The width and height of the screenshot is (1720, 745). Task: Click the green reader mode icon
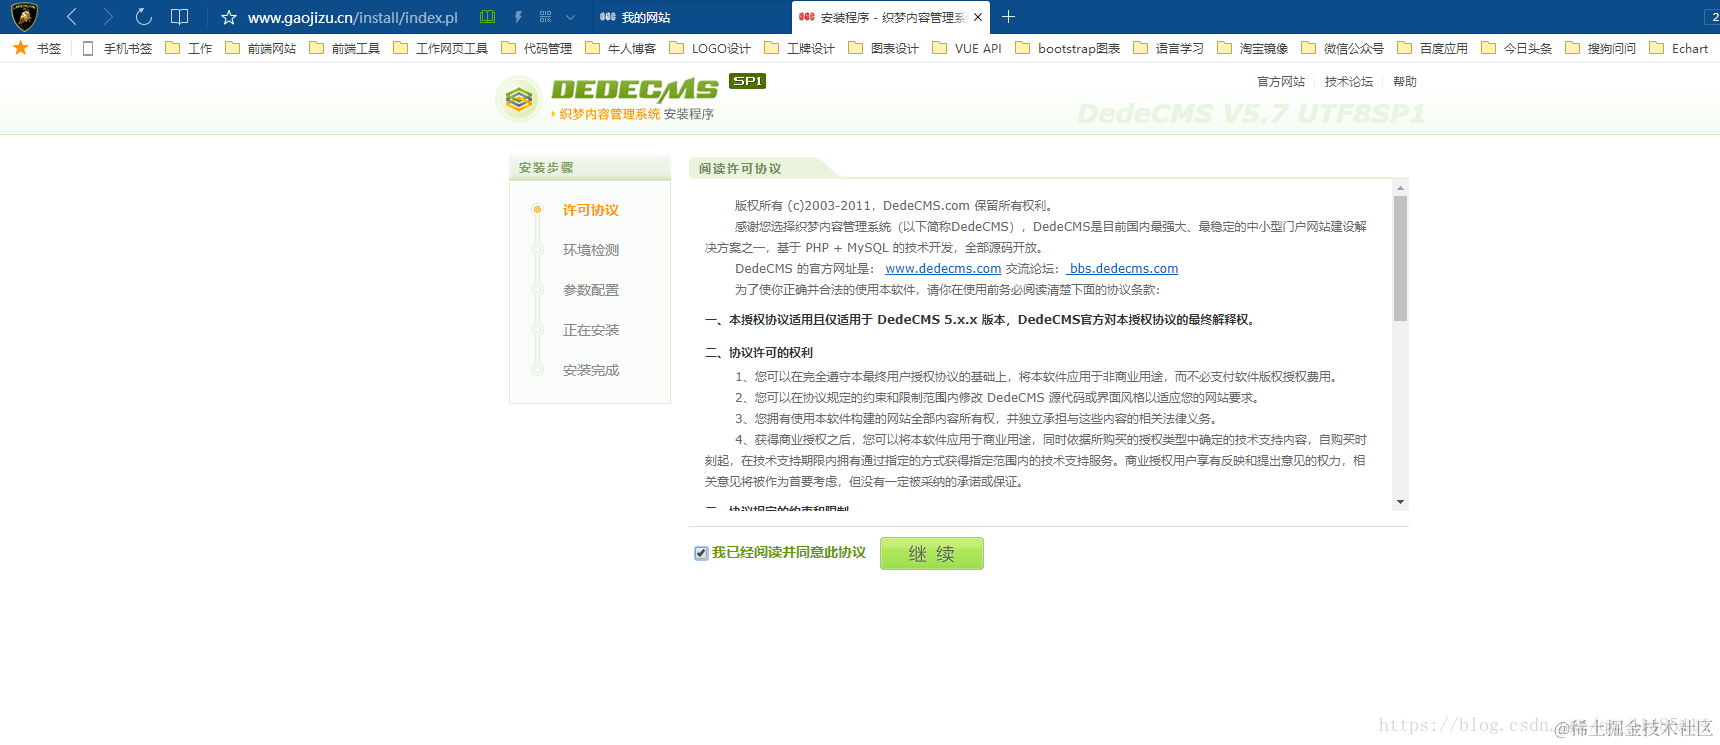coord(488,17)
